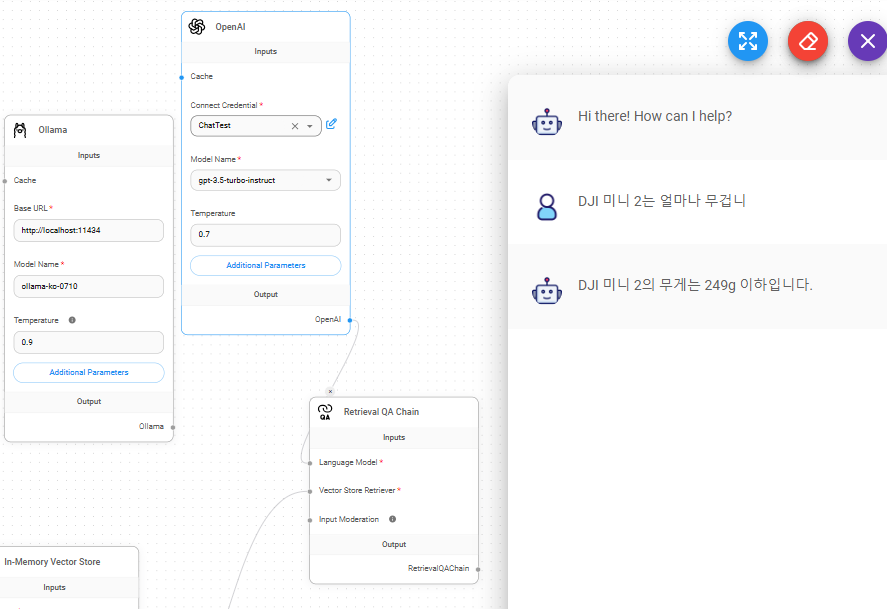Select the OpenAI node title
Viewport: 887px width, 609px height.
point(230,27)
